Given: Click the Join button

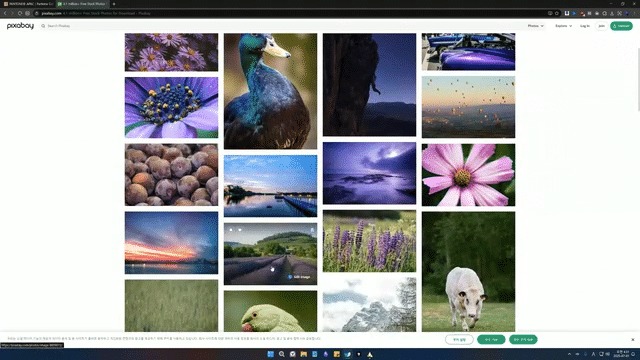Looking at the screenshot, I should (601, 26).
